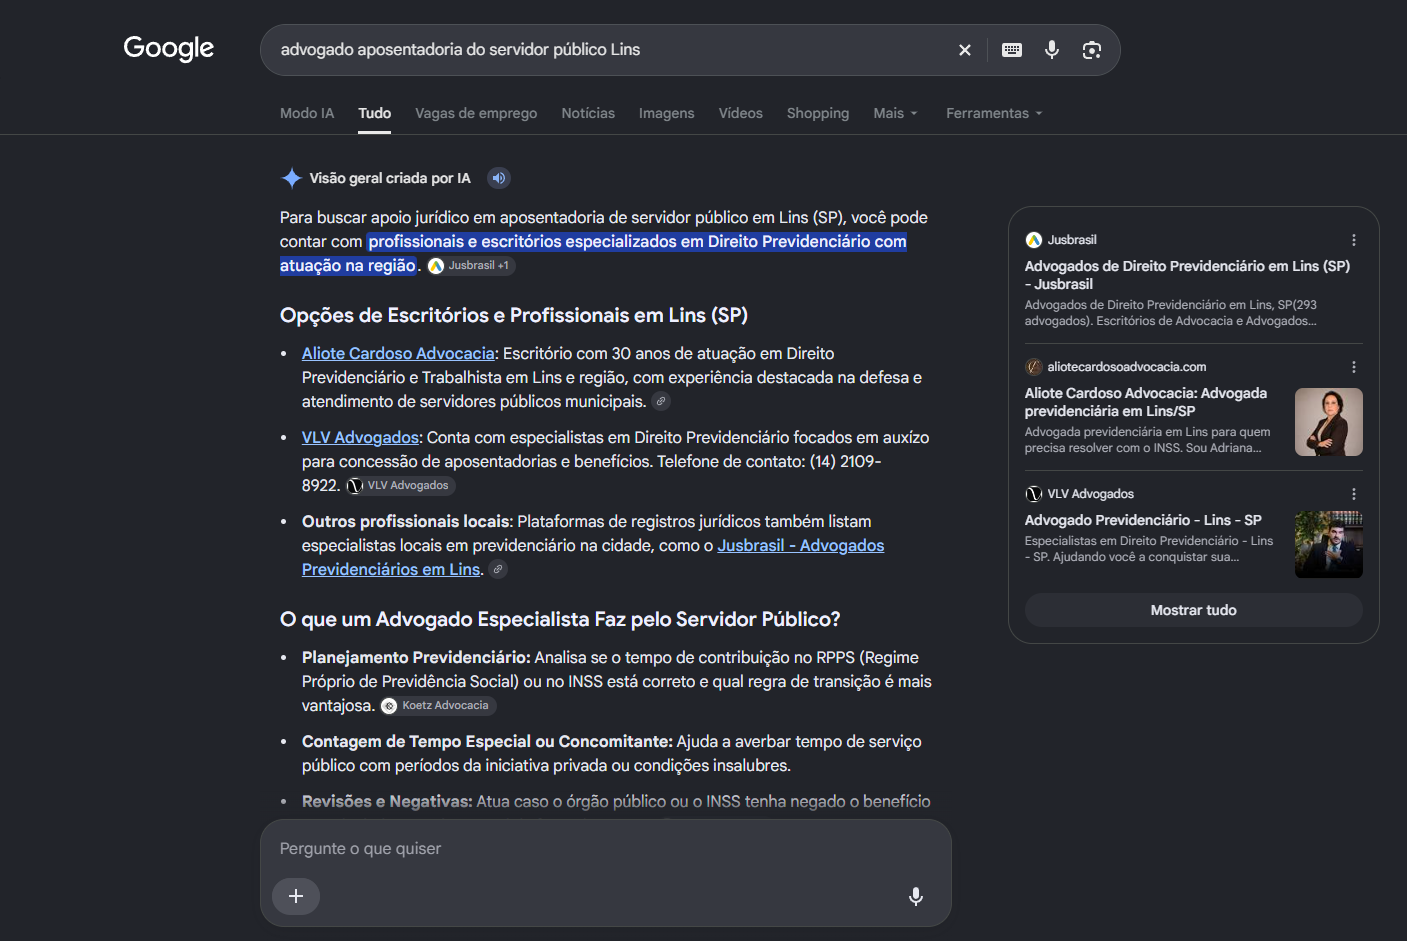Open the Advogados de Direito Previdenciário Jusbrasil card title
Viewport: 1407px width, 941px height.
point(1187,275)
